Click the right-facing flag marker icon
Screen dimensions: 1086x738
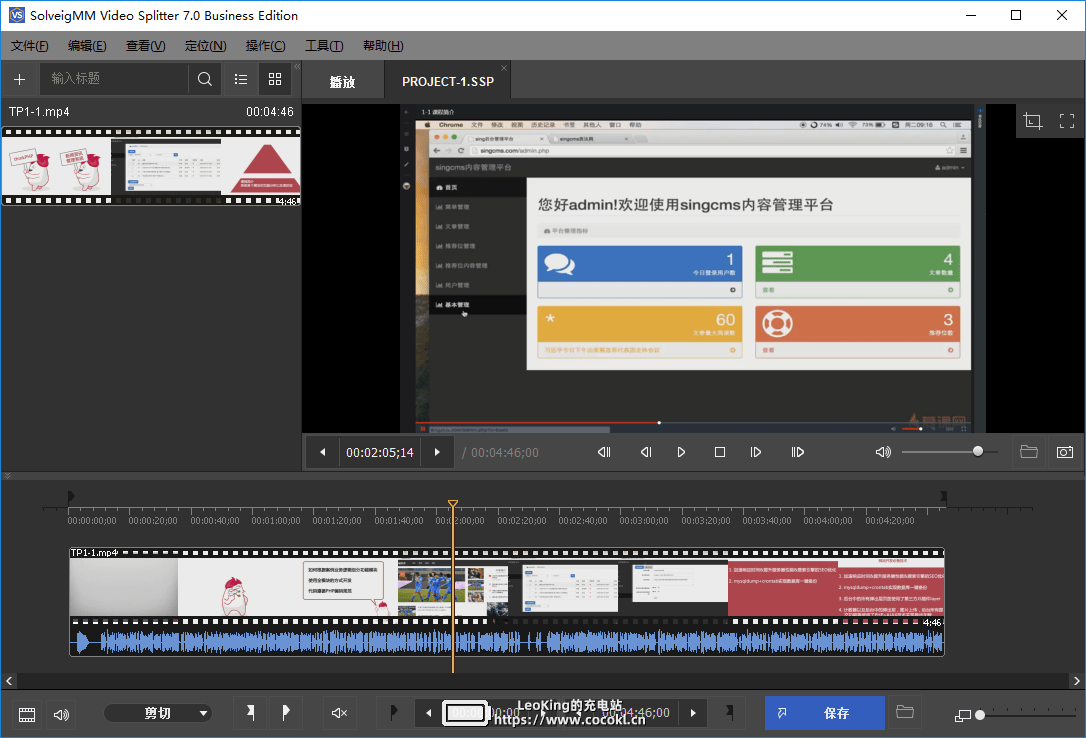pos(285,712)
